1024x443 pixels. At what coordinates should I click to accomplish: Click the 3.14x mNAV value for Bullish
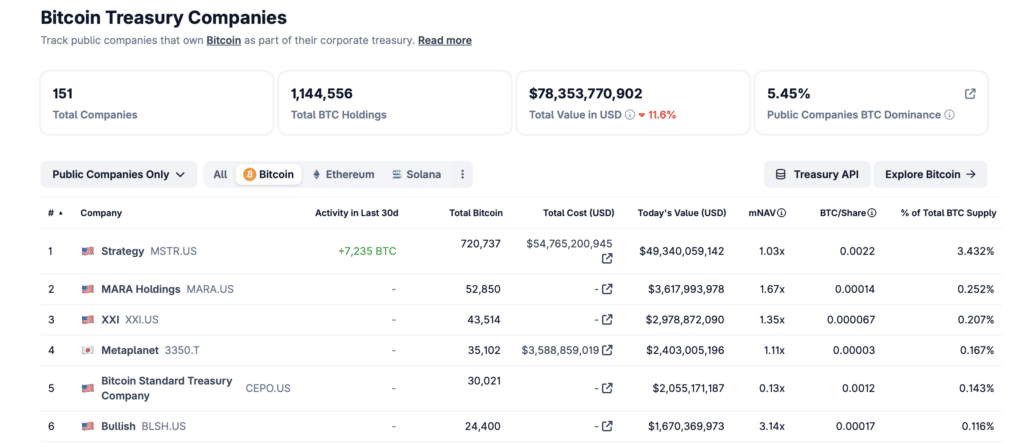coord(772,426)
